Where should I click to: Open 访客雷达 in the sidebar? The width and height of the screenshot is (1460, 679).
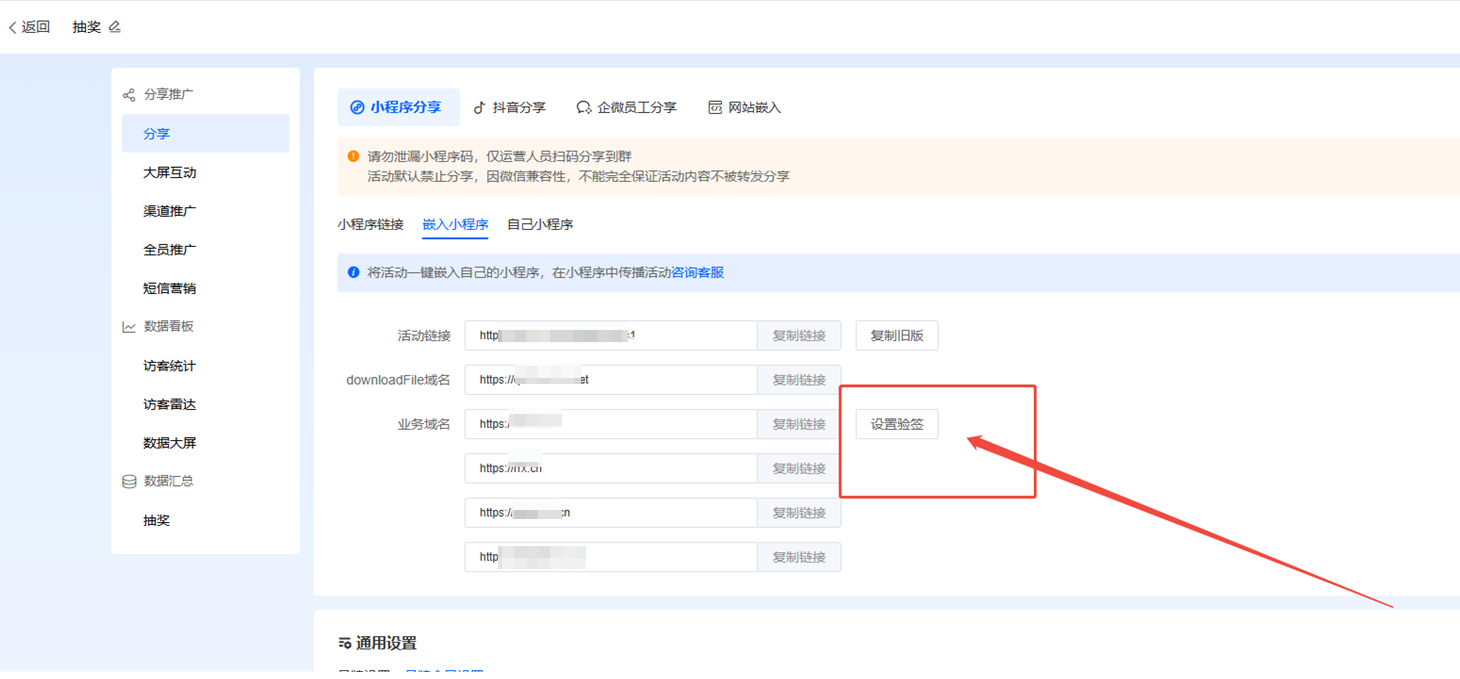coord(170,405)
